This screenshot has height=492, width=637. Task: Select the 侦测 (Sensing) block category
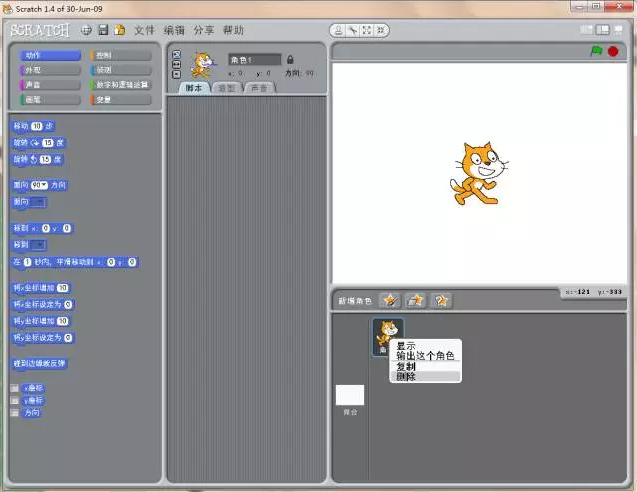tap(121, 70)
